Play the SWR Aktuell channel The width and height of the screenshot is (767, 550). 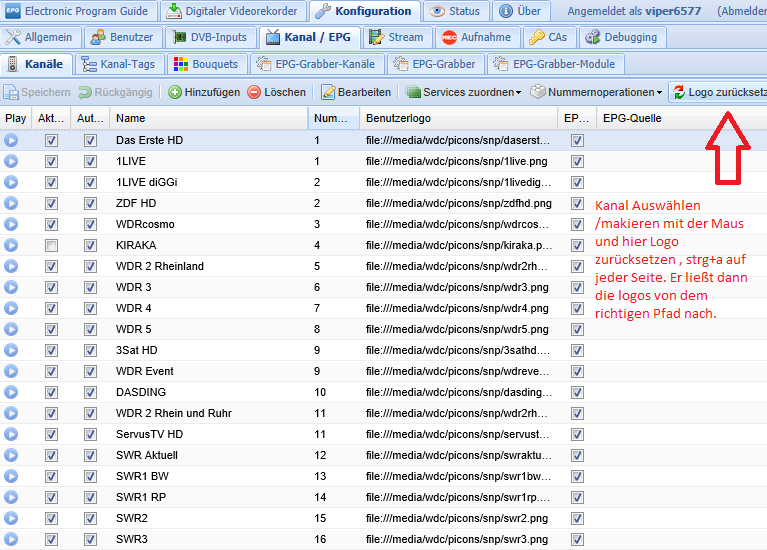(11, 456)
